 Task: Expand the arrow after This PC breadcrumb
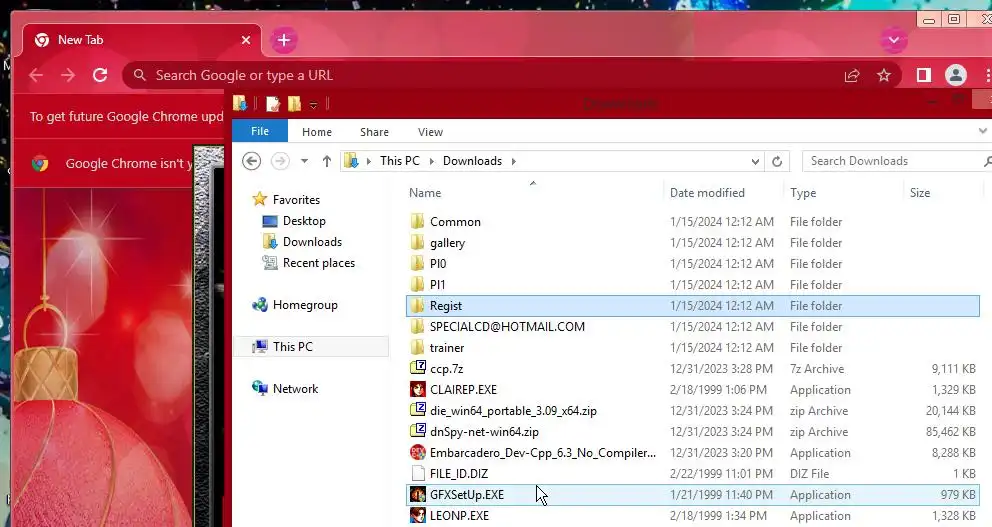(x=431, y=161)
